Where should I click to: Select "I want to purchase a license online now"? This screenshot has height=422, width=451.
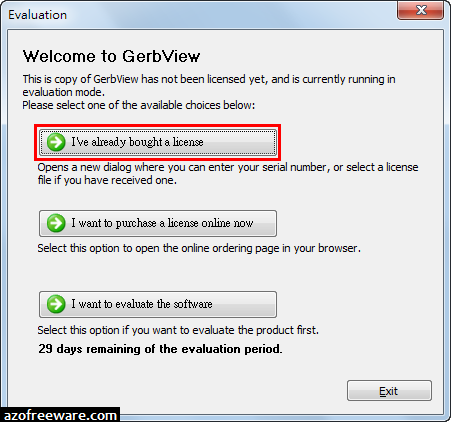158,223
